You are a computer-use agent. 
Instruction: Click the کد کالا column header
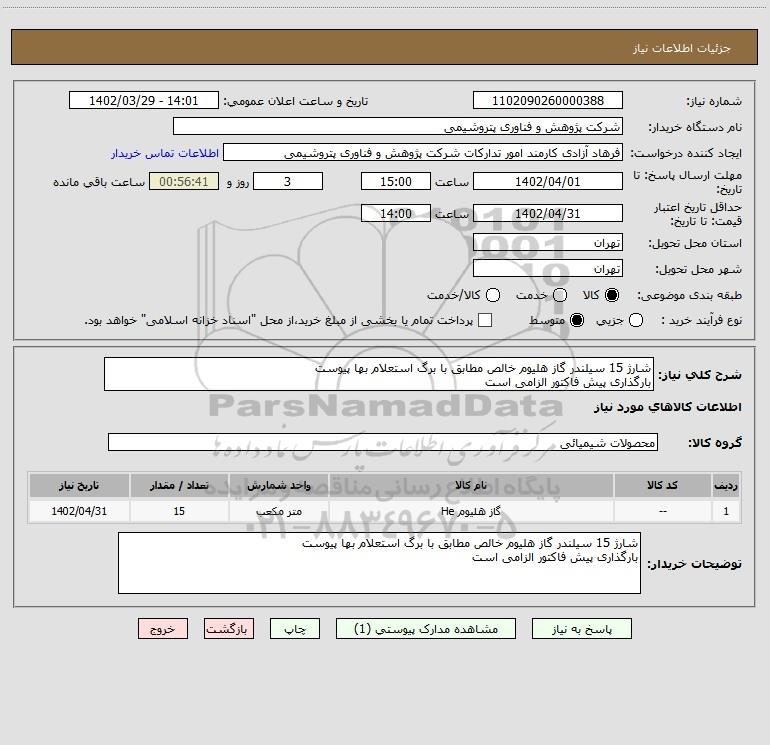pos(662,485)
